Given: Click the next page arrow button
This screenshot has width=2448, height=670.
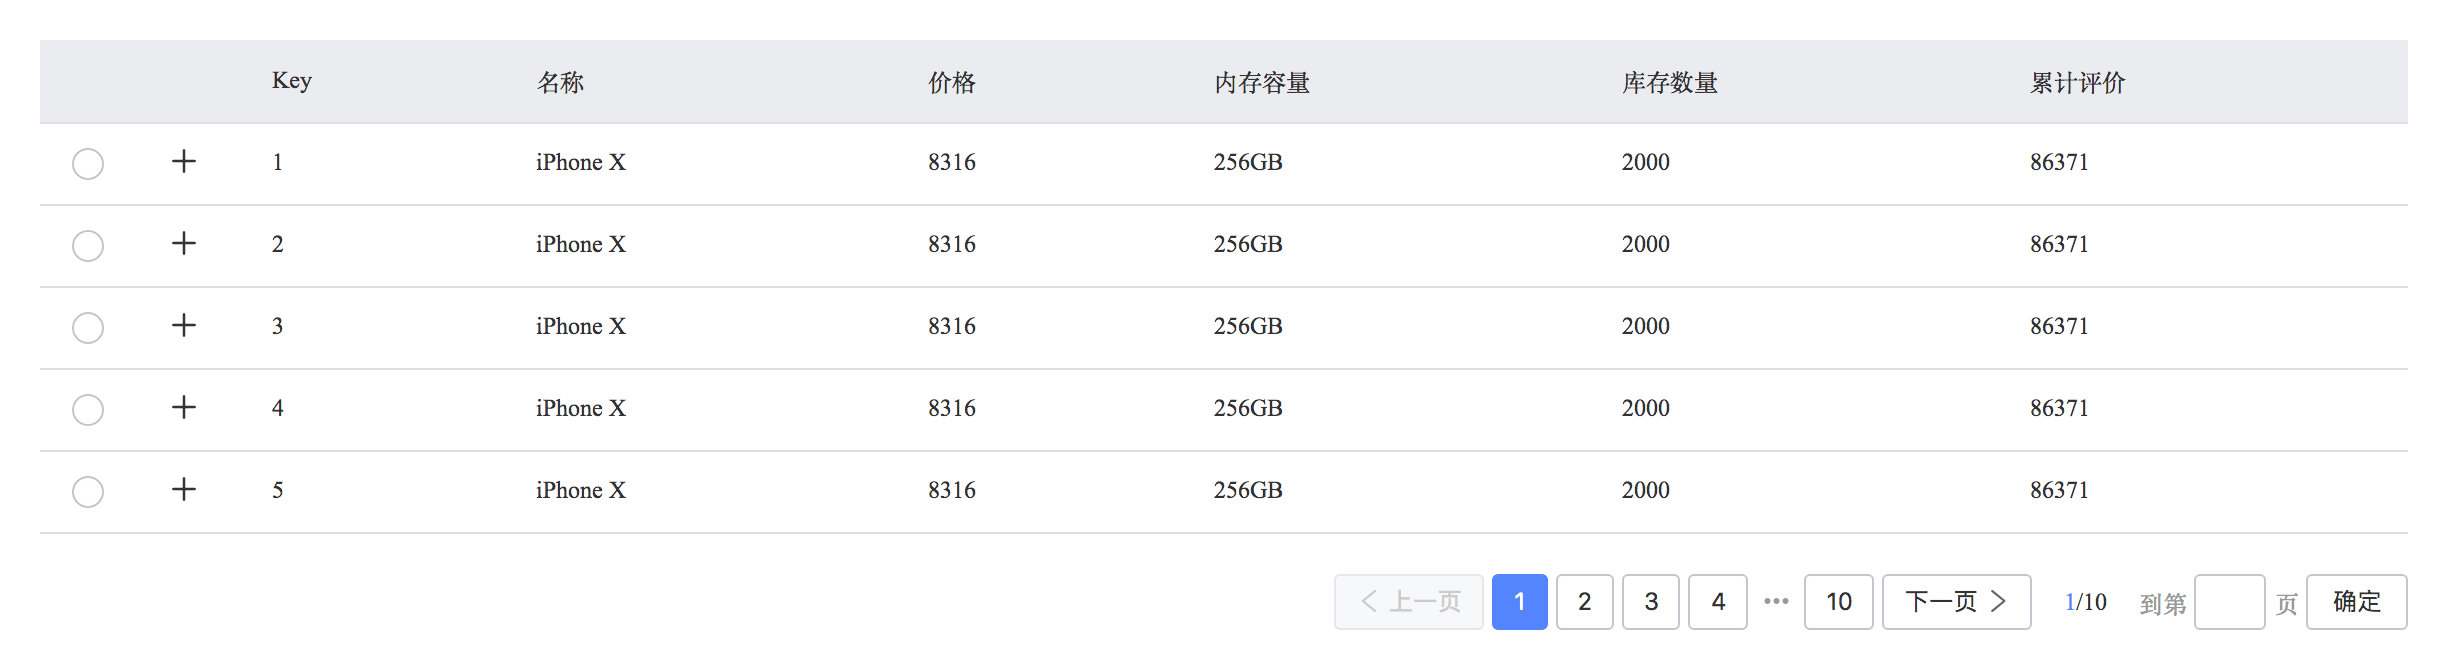Looking at the screenshot, I should click(x=1955, y=601).
